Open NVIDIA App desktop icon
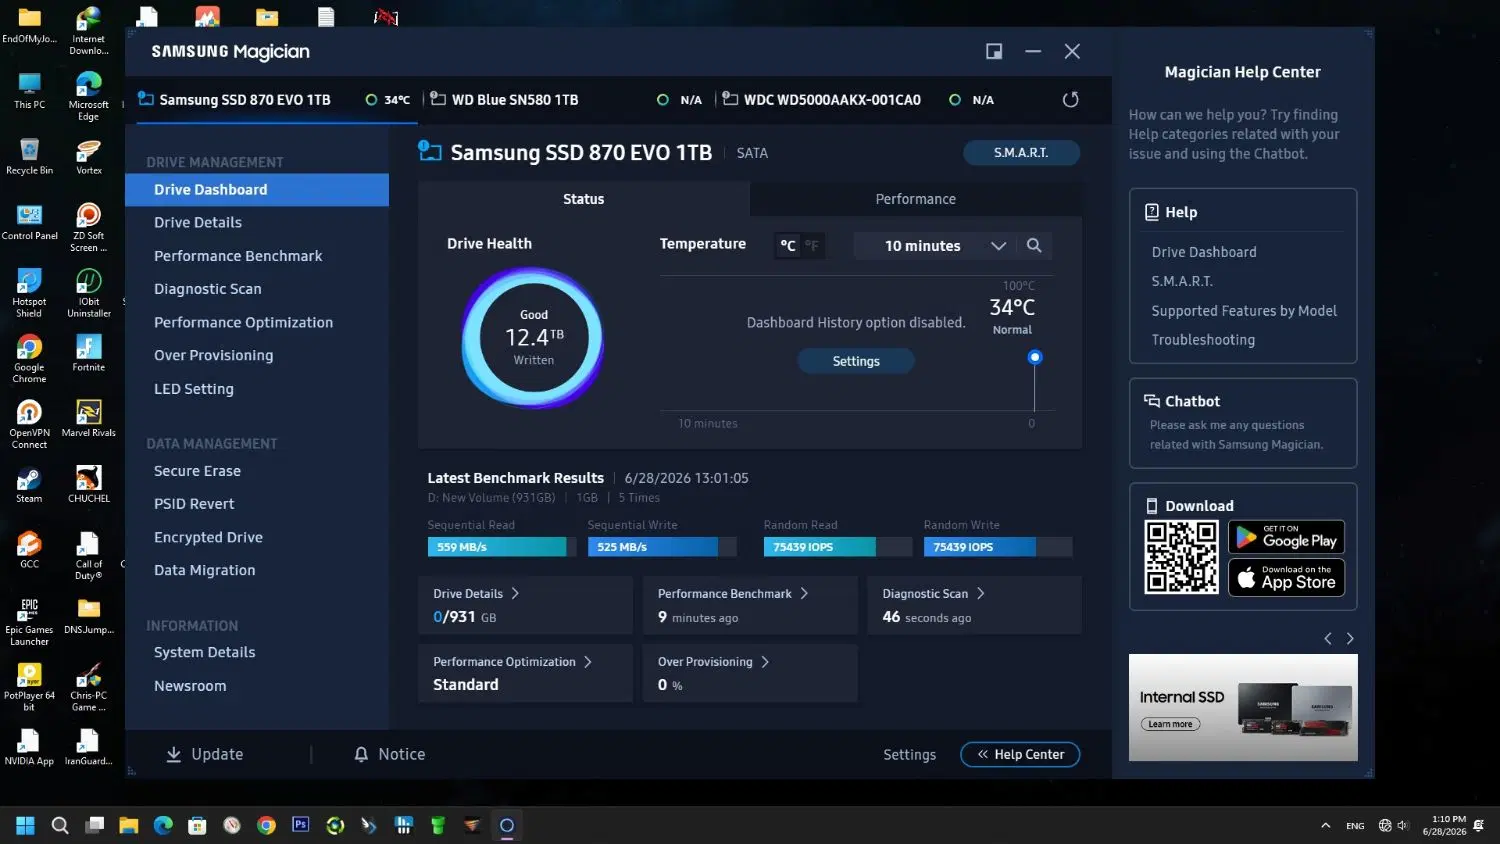The height and width of the screenshot is (844, 1500). (x=29, y=746)
